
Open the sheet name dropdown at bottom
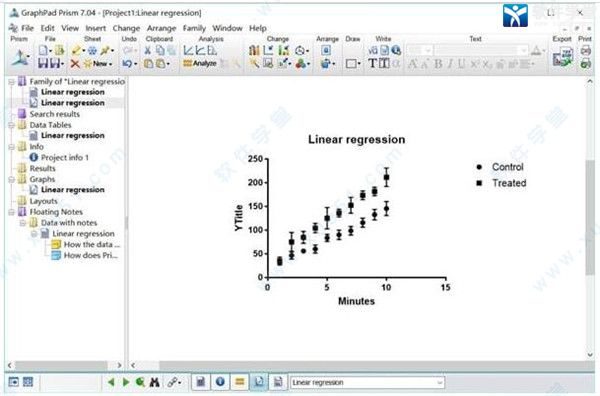(440, 382)
